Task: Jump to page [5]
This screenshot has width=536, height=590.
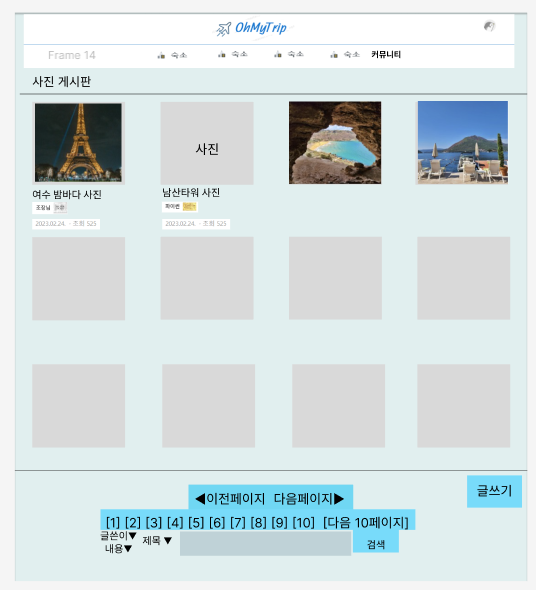Action: [196, 522]
